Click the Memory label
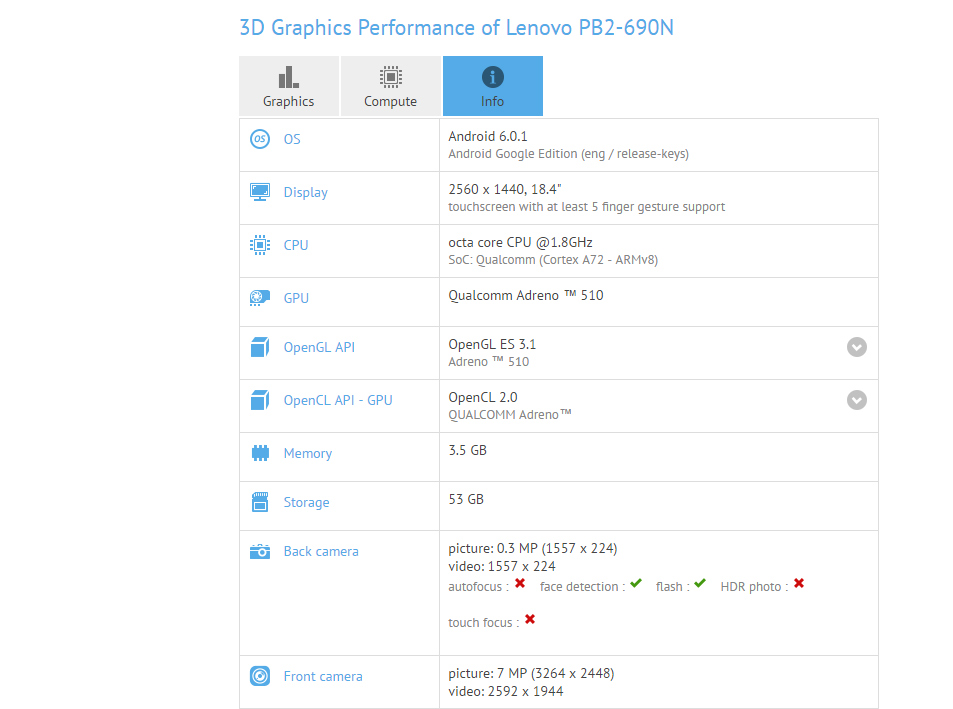 coord(308,454)
